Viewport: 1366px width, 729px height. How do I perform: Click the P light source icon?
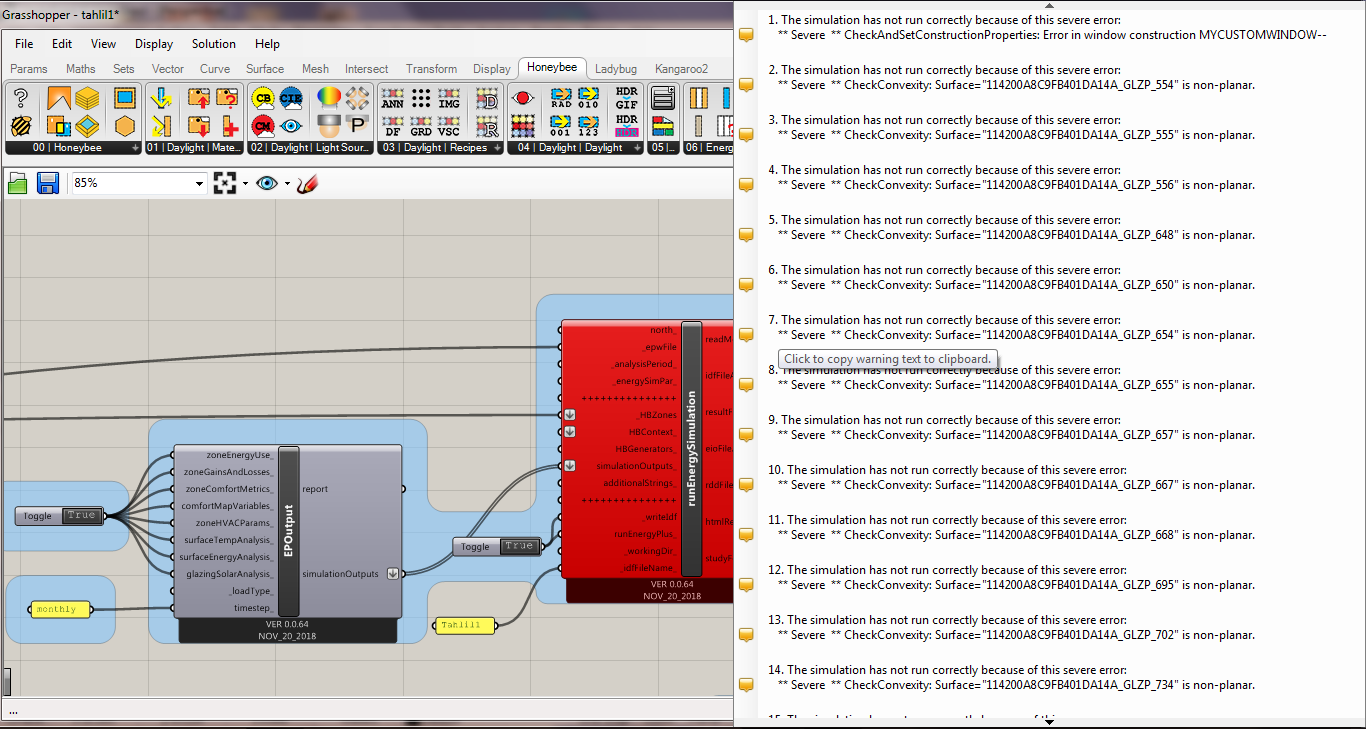[x=357, y=126]
